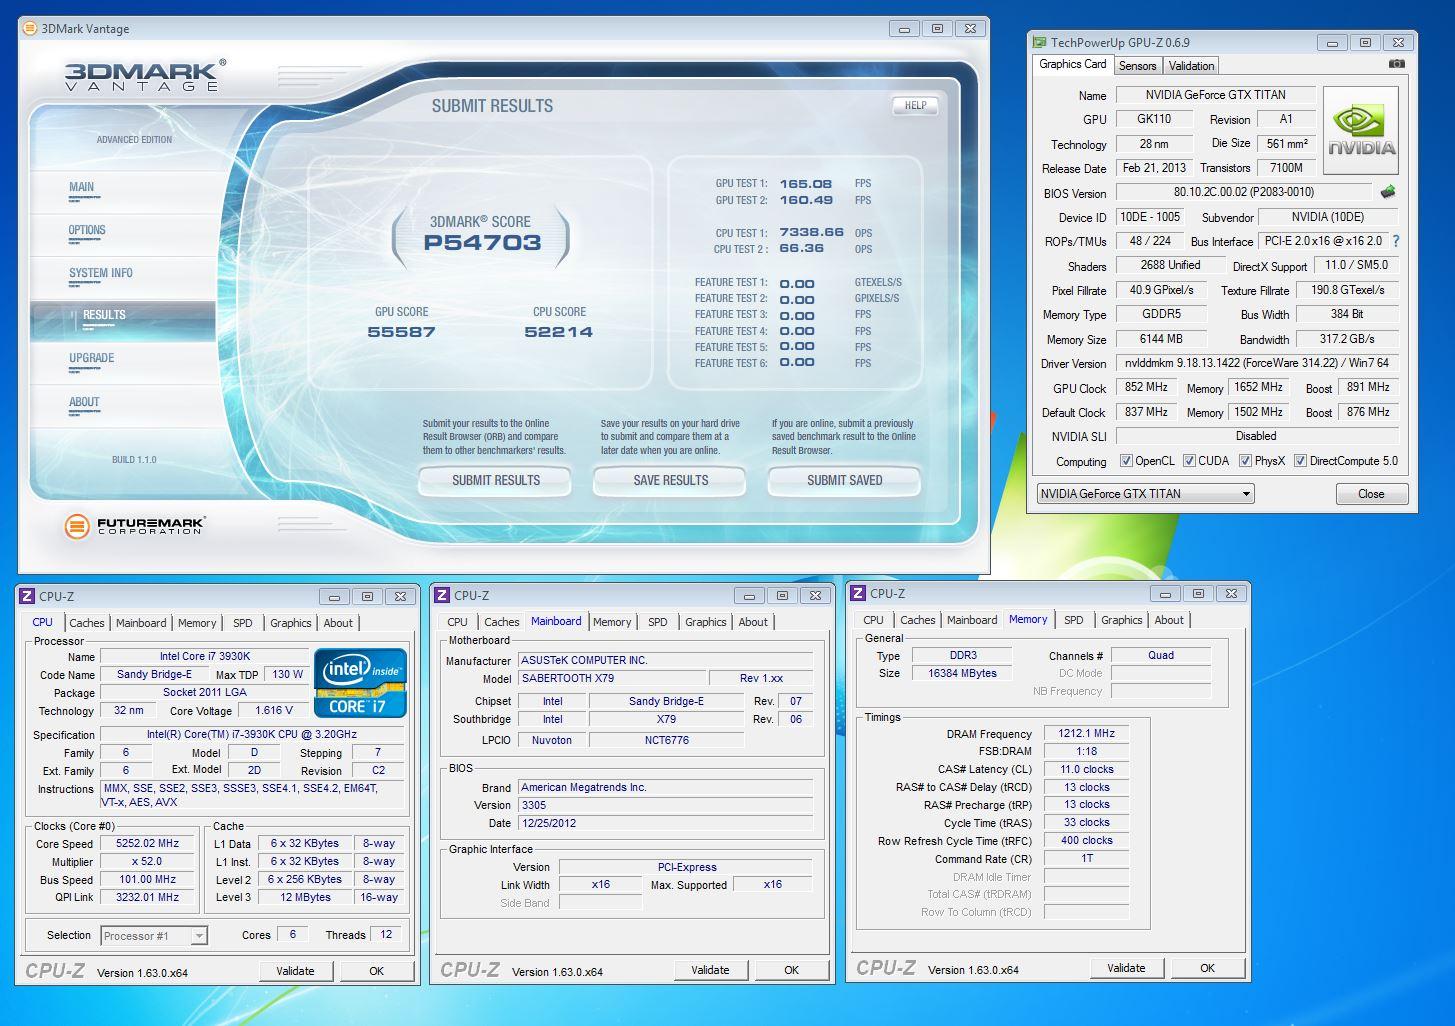Click the 3DMark Vantage logo
Image resolution: width=1455 pixels, height=1026 pixels.
(x=145, y=76)
